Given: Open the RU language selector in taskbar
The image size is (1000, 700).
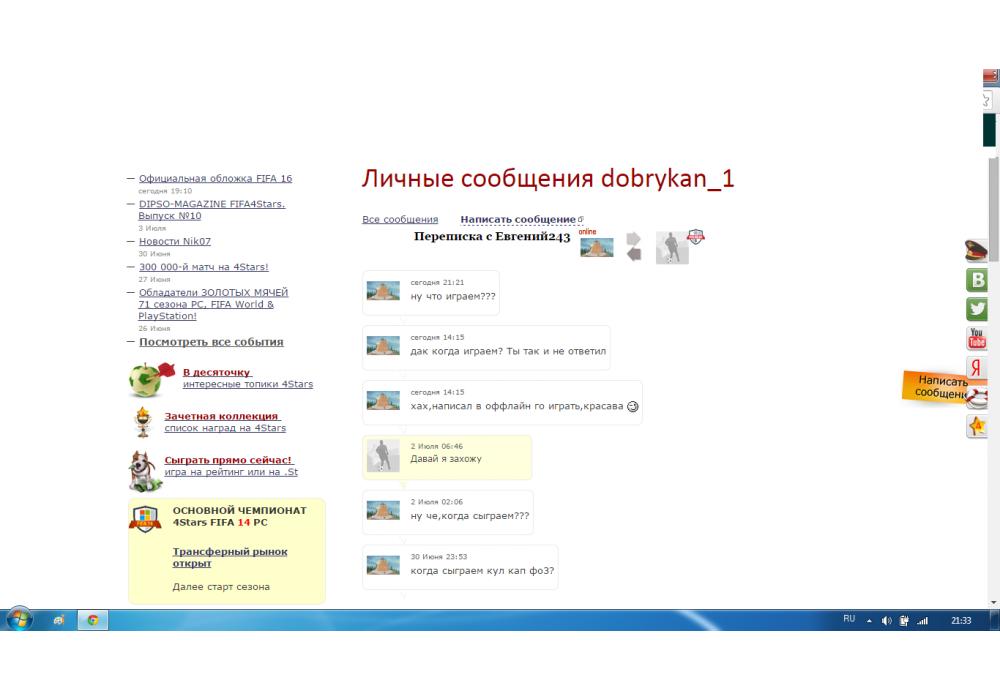Looking at the screenshot, I should [x=849, y=620].
